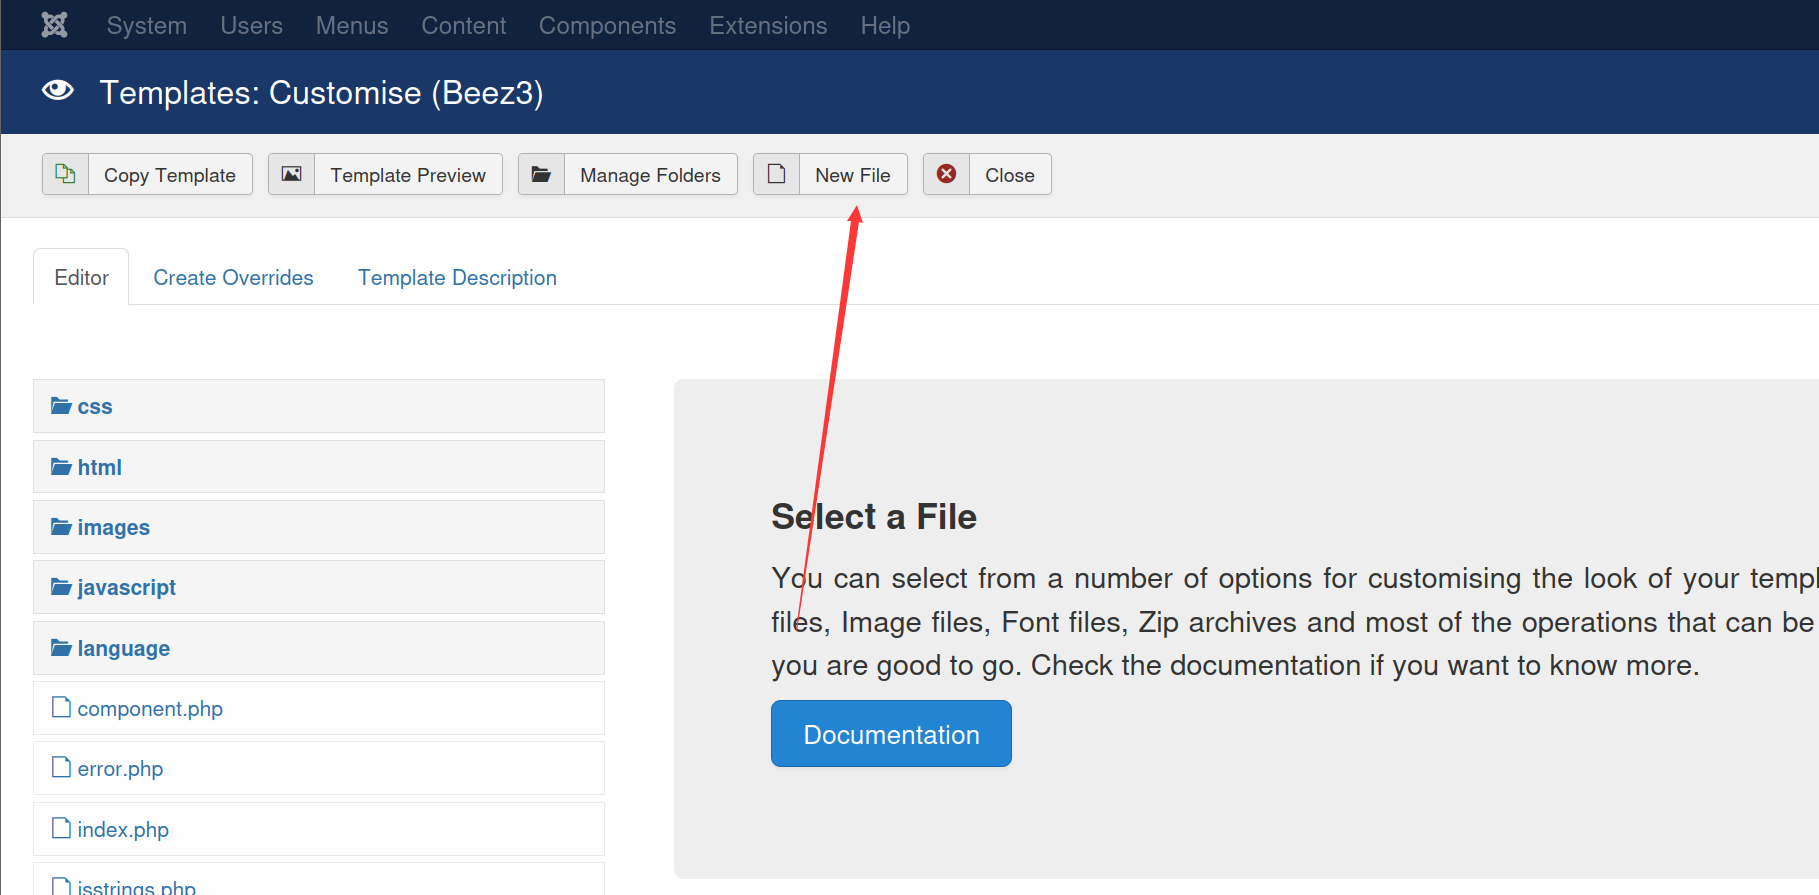
Task: Open error.php in the editor
Action: pyautogui.click(x=120, y=768)
